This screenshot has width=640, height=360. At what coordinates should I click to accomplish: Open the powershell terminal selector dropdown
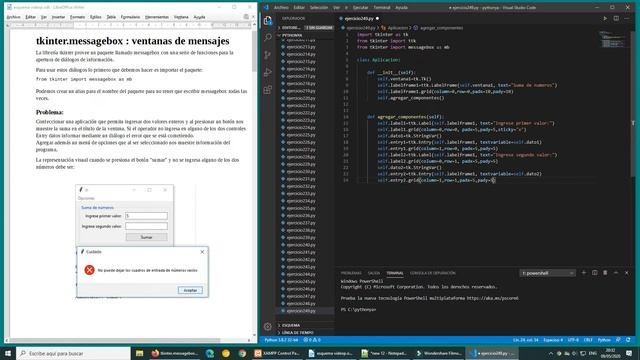[x=547, y=273]
